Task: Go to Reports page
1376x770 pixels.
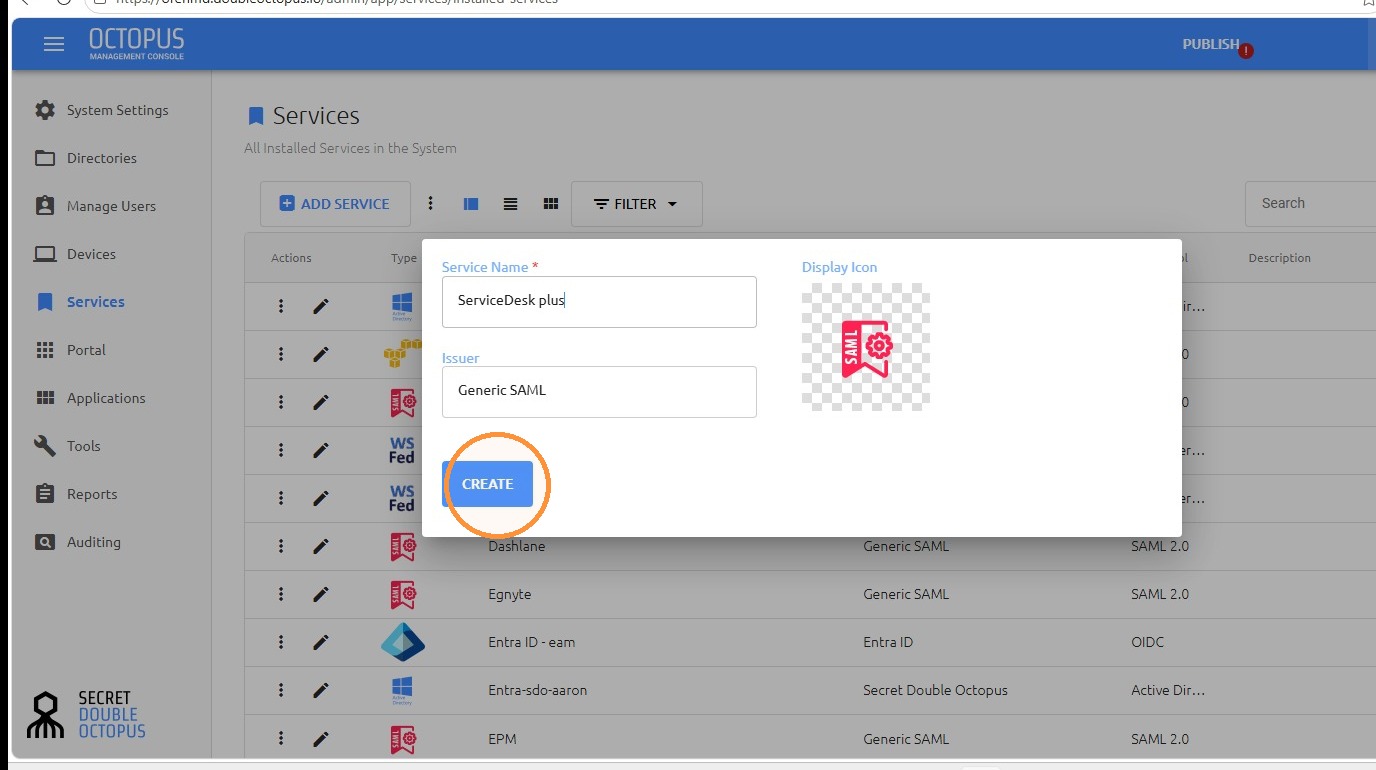Action: click(x=92, y=494)
